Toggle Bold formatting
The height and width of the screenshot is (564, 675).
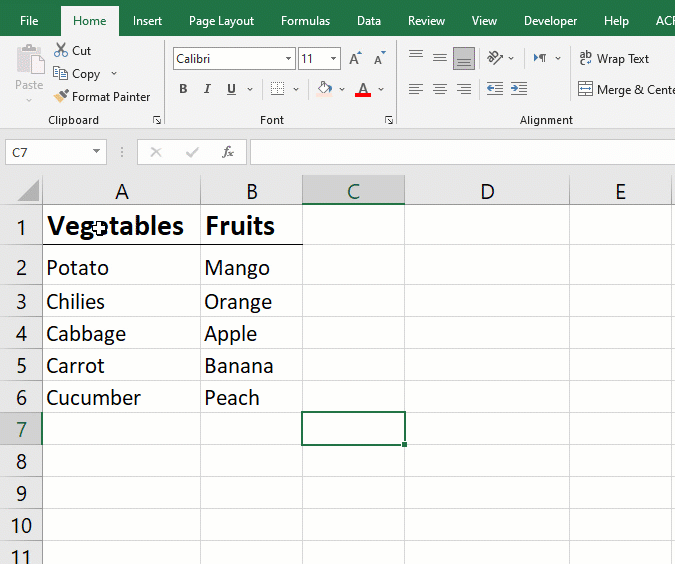point(183,89)
